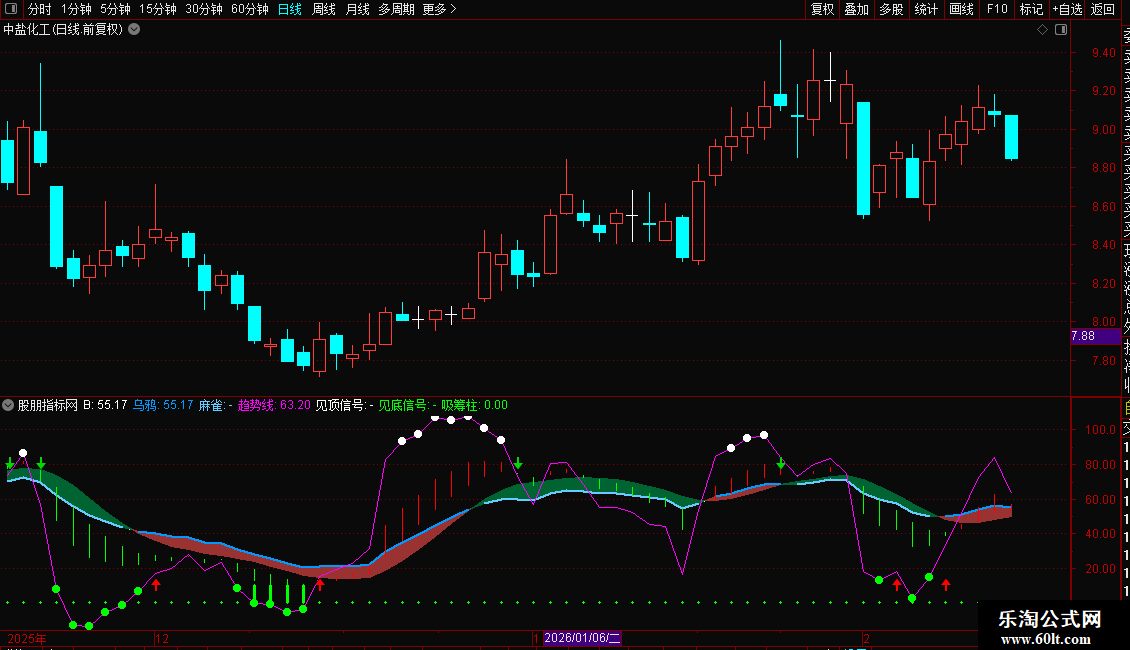Click the 见顶信号 indicator label
The image size is (1130, 650).
click(344, 405)
